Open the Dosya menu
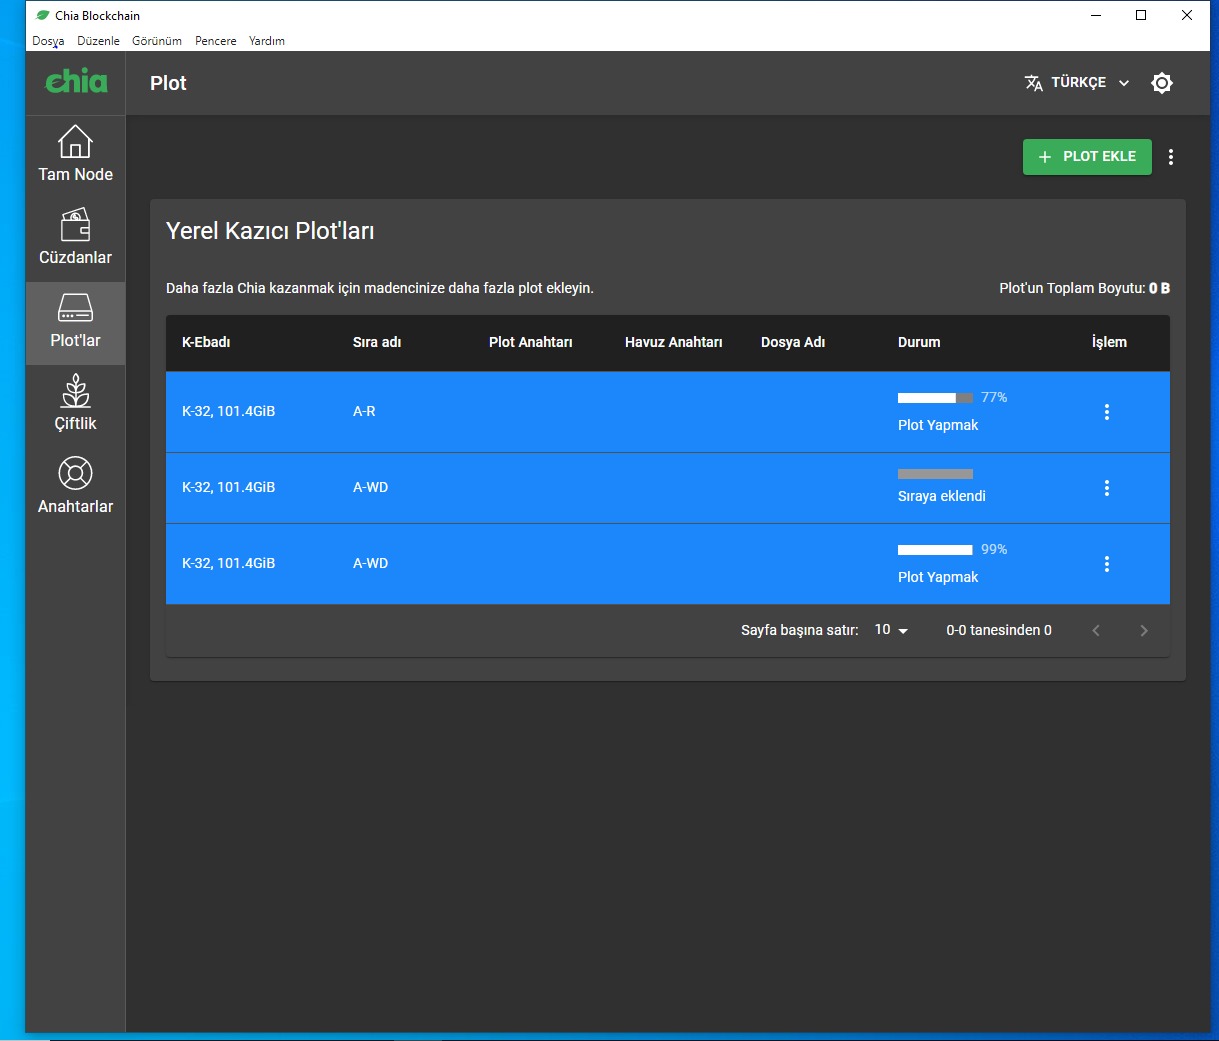Viewport: 1219px width, 1041px height. (48, 41)
